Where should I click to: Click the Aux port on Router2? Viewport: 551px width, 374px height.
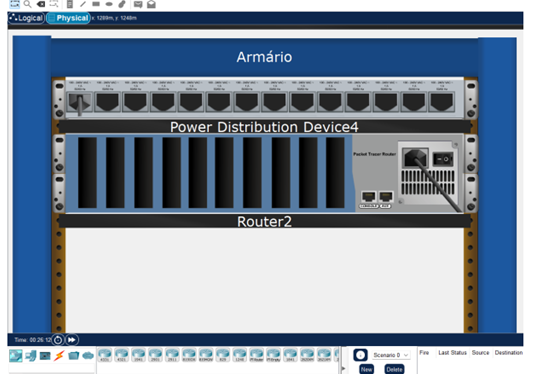(385, 197)
